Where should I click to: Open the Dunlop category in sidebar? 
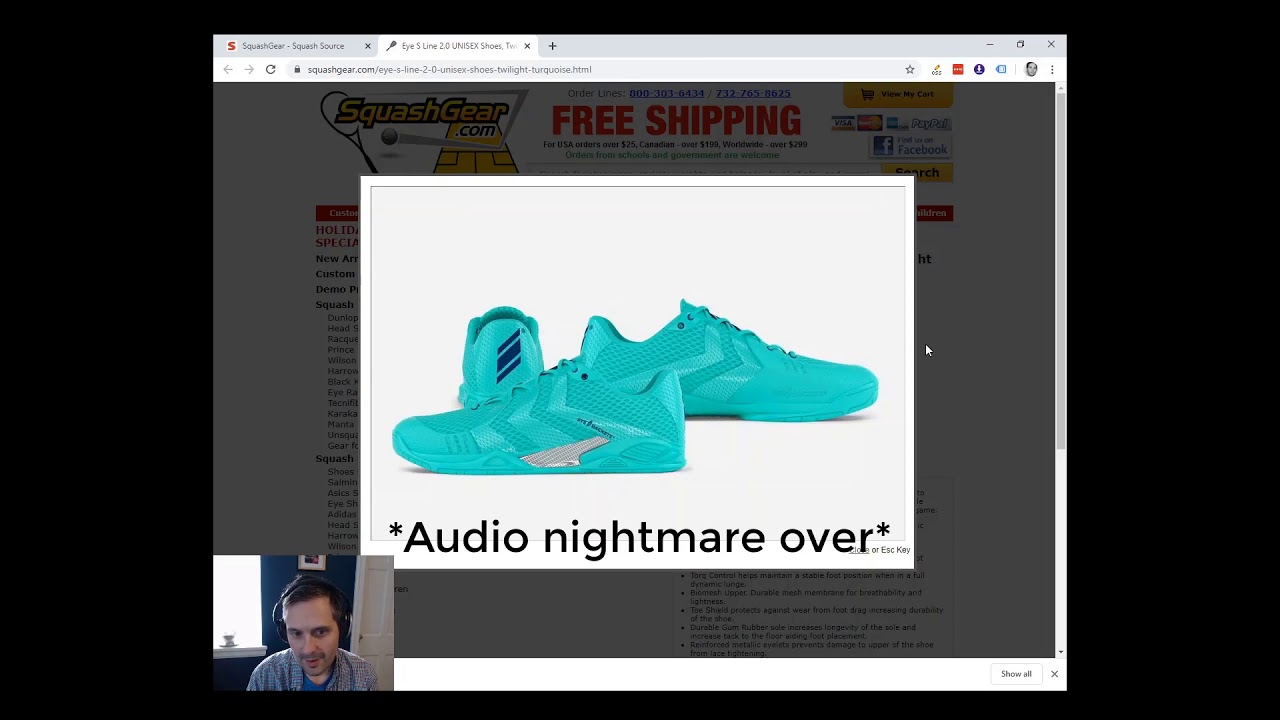pos(342,318)
